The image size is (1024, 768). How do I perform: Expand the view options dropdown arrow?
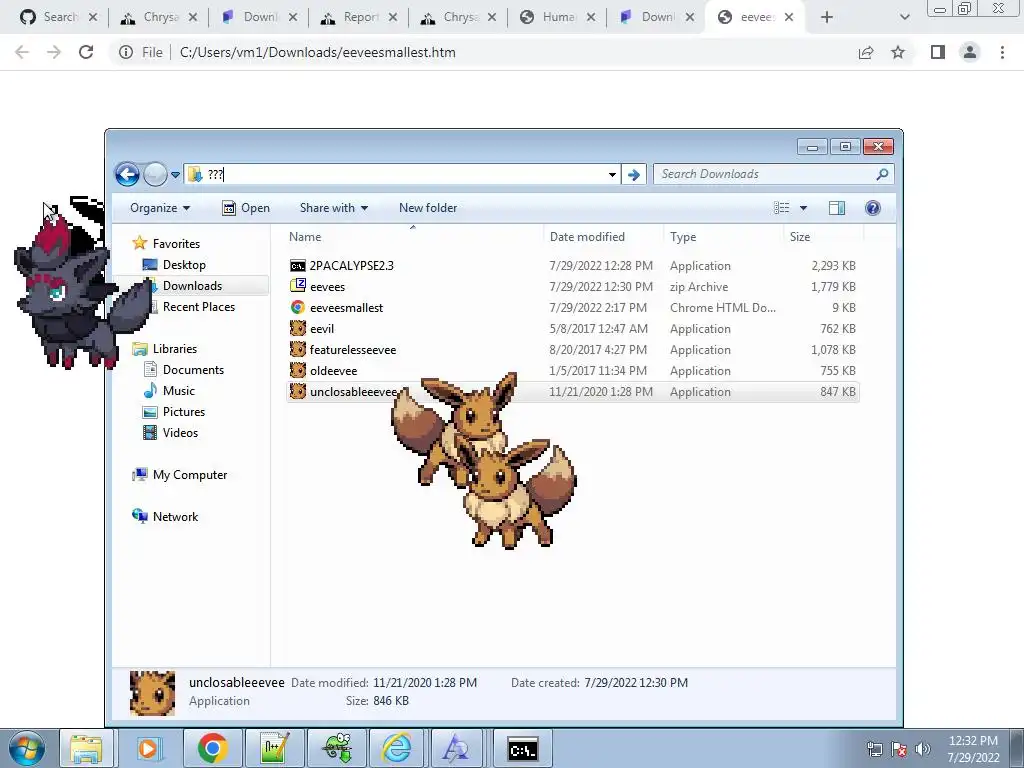pos(803,208)
